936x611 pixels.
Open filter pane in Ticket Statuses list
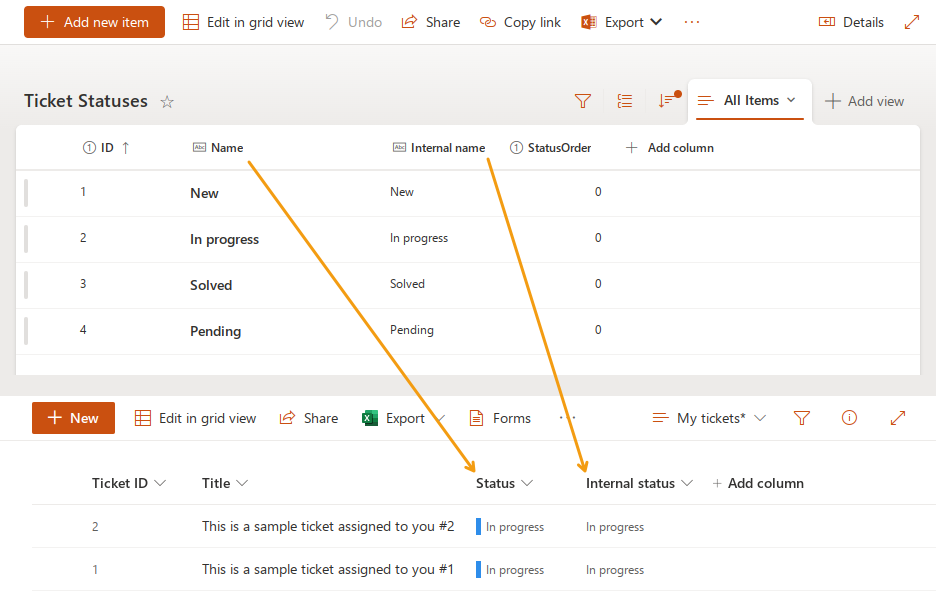click(583, 101)
